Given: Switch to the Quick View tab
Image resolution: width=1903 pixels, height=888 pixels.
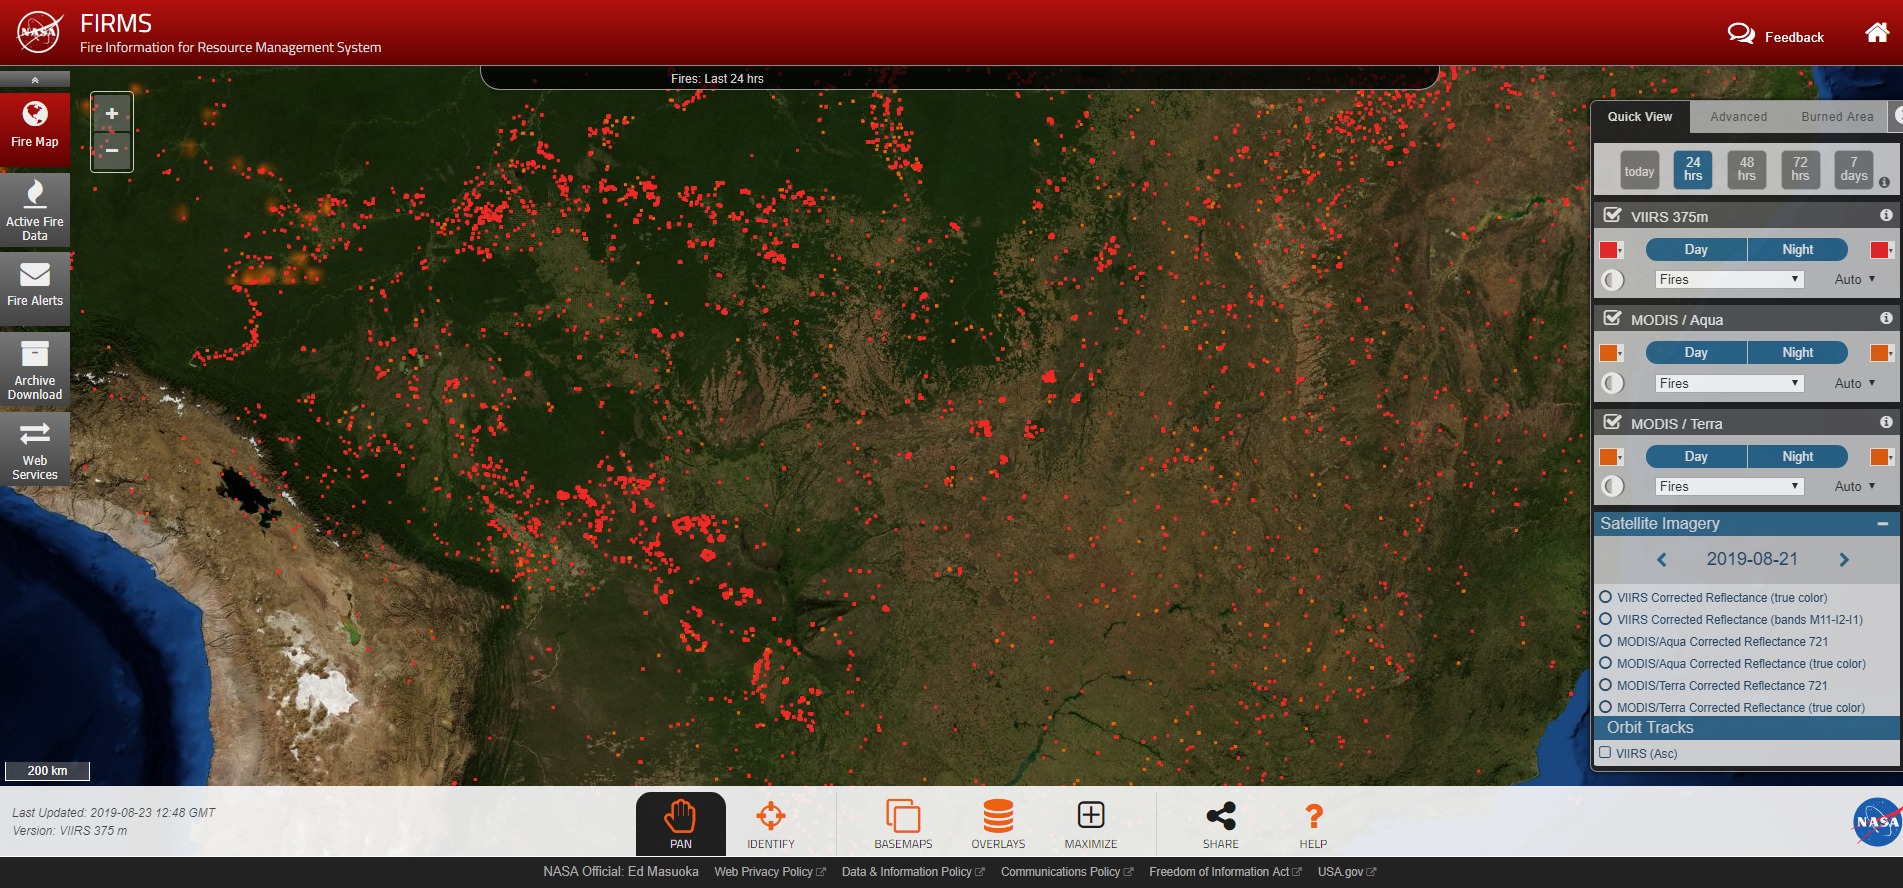Looking at the screenshot, I should (x=1640, y=117).
